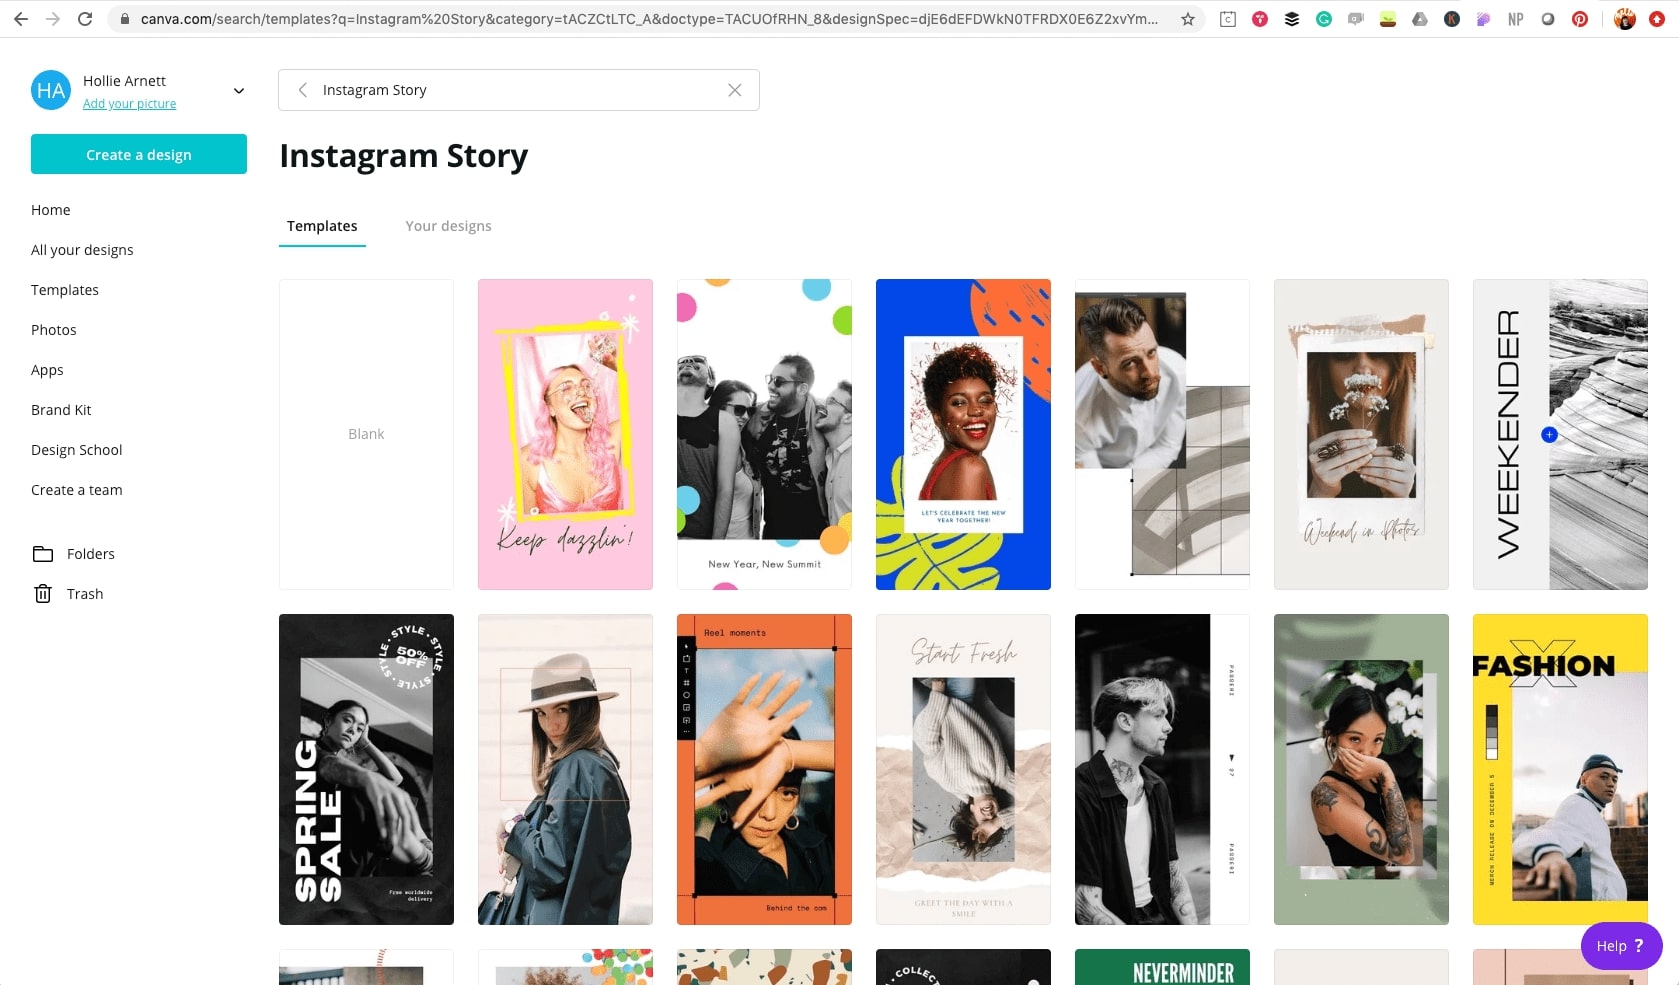This screenshot has height=985, width=1679.
Task: Open the Pinterest browser extension icon
Action: [1580, 19]
